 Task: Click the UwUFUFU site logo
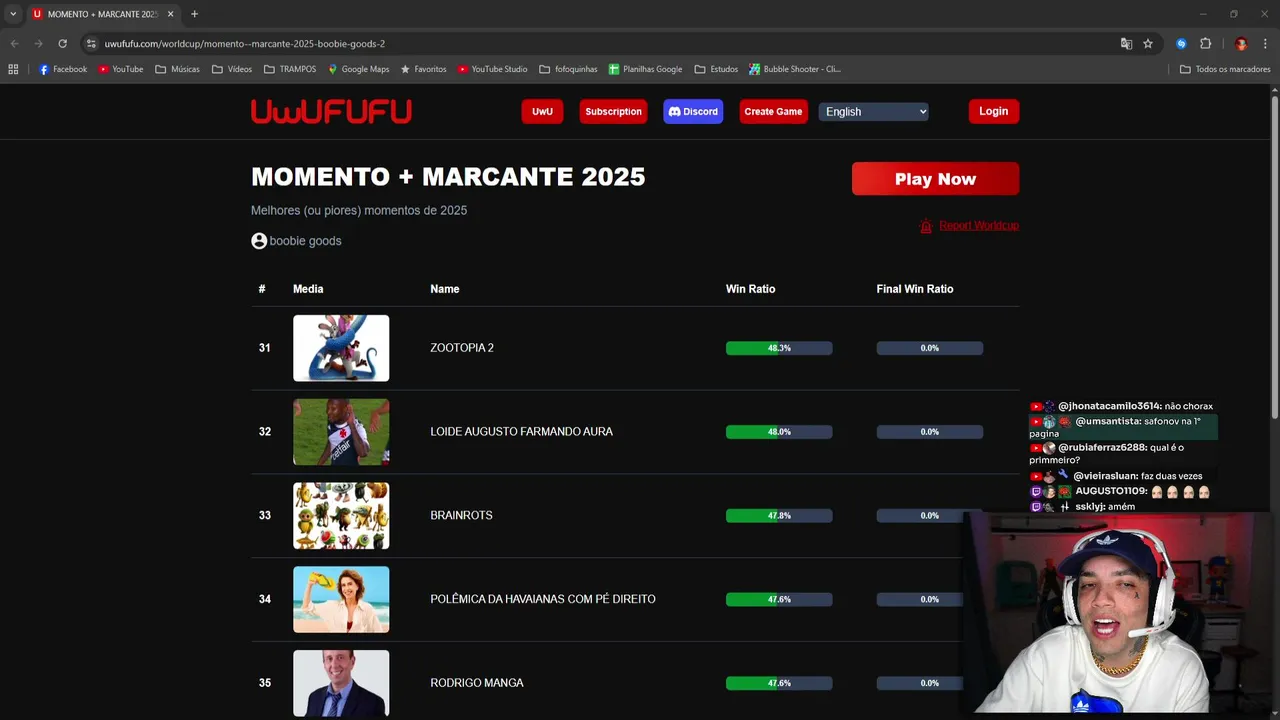pos(331,111)
